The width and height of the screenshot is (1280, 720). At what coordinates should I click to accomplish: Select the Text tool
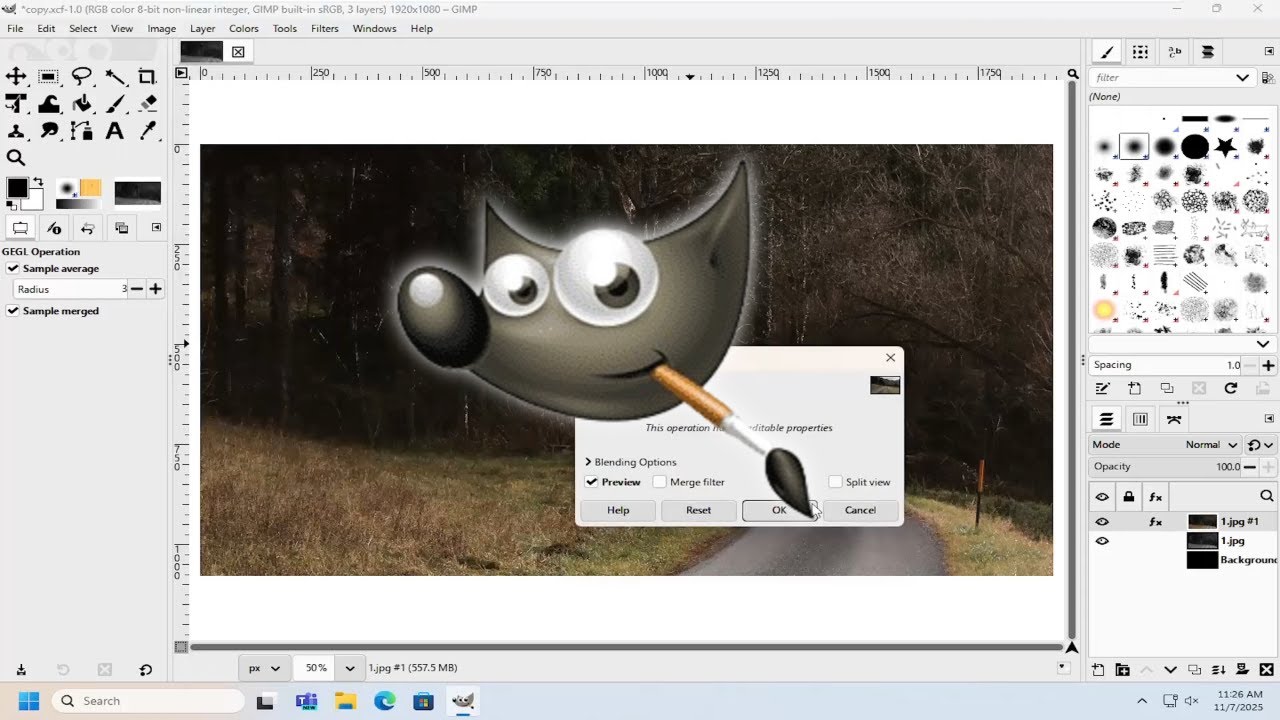tap(115, 130)
